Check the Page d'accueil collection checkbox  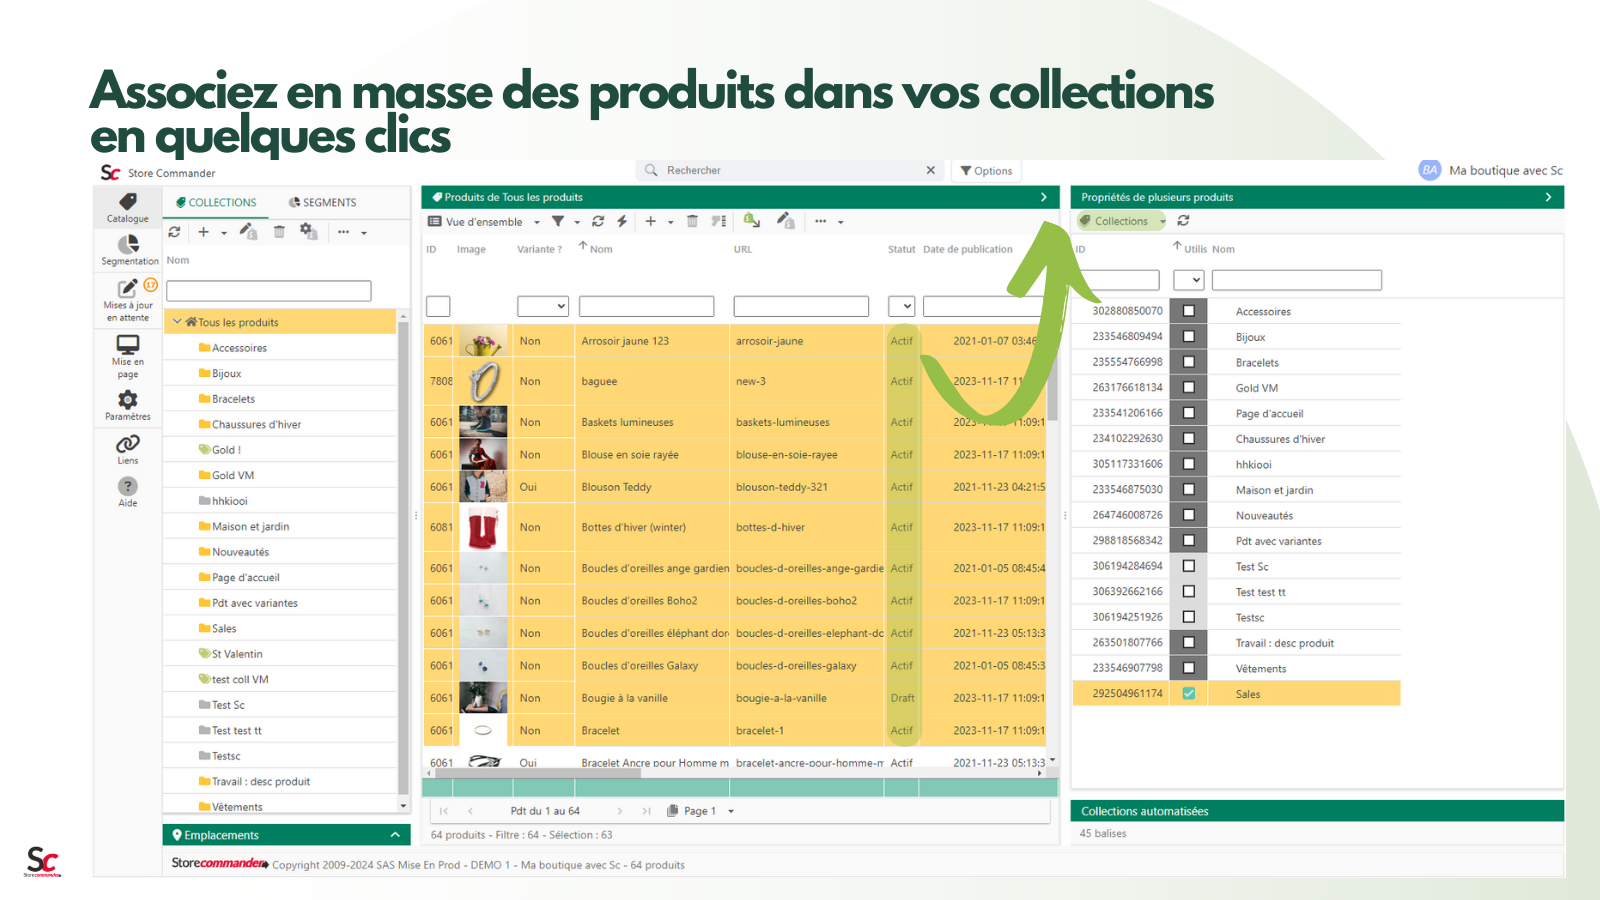point(1189,413)
